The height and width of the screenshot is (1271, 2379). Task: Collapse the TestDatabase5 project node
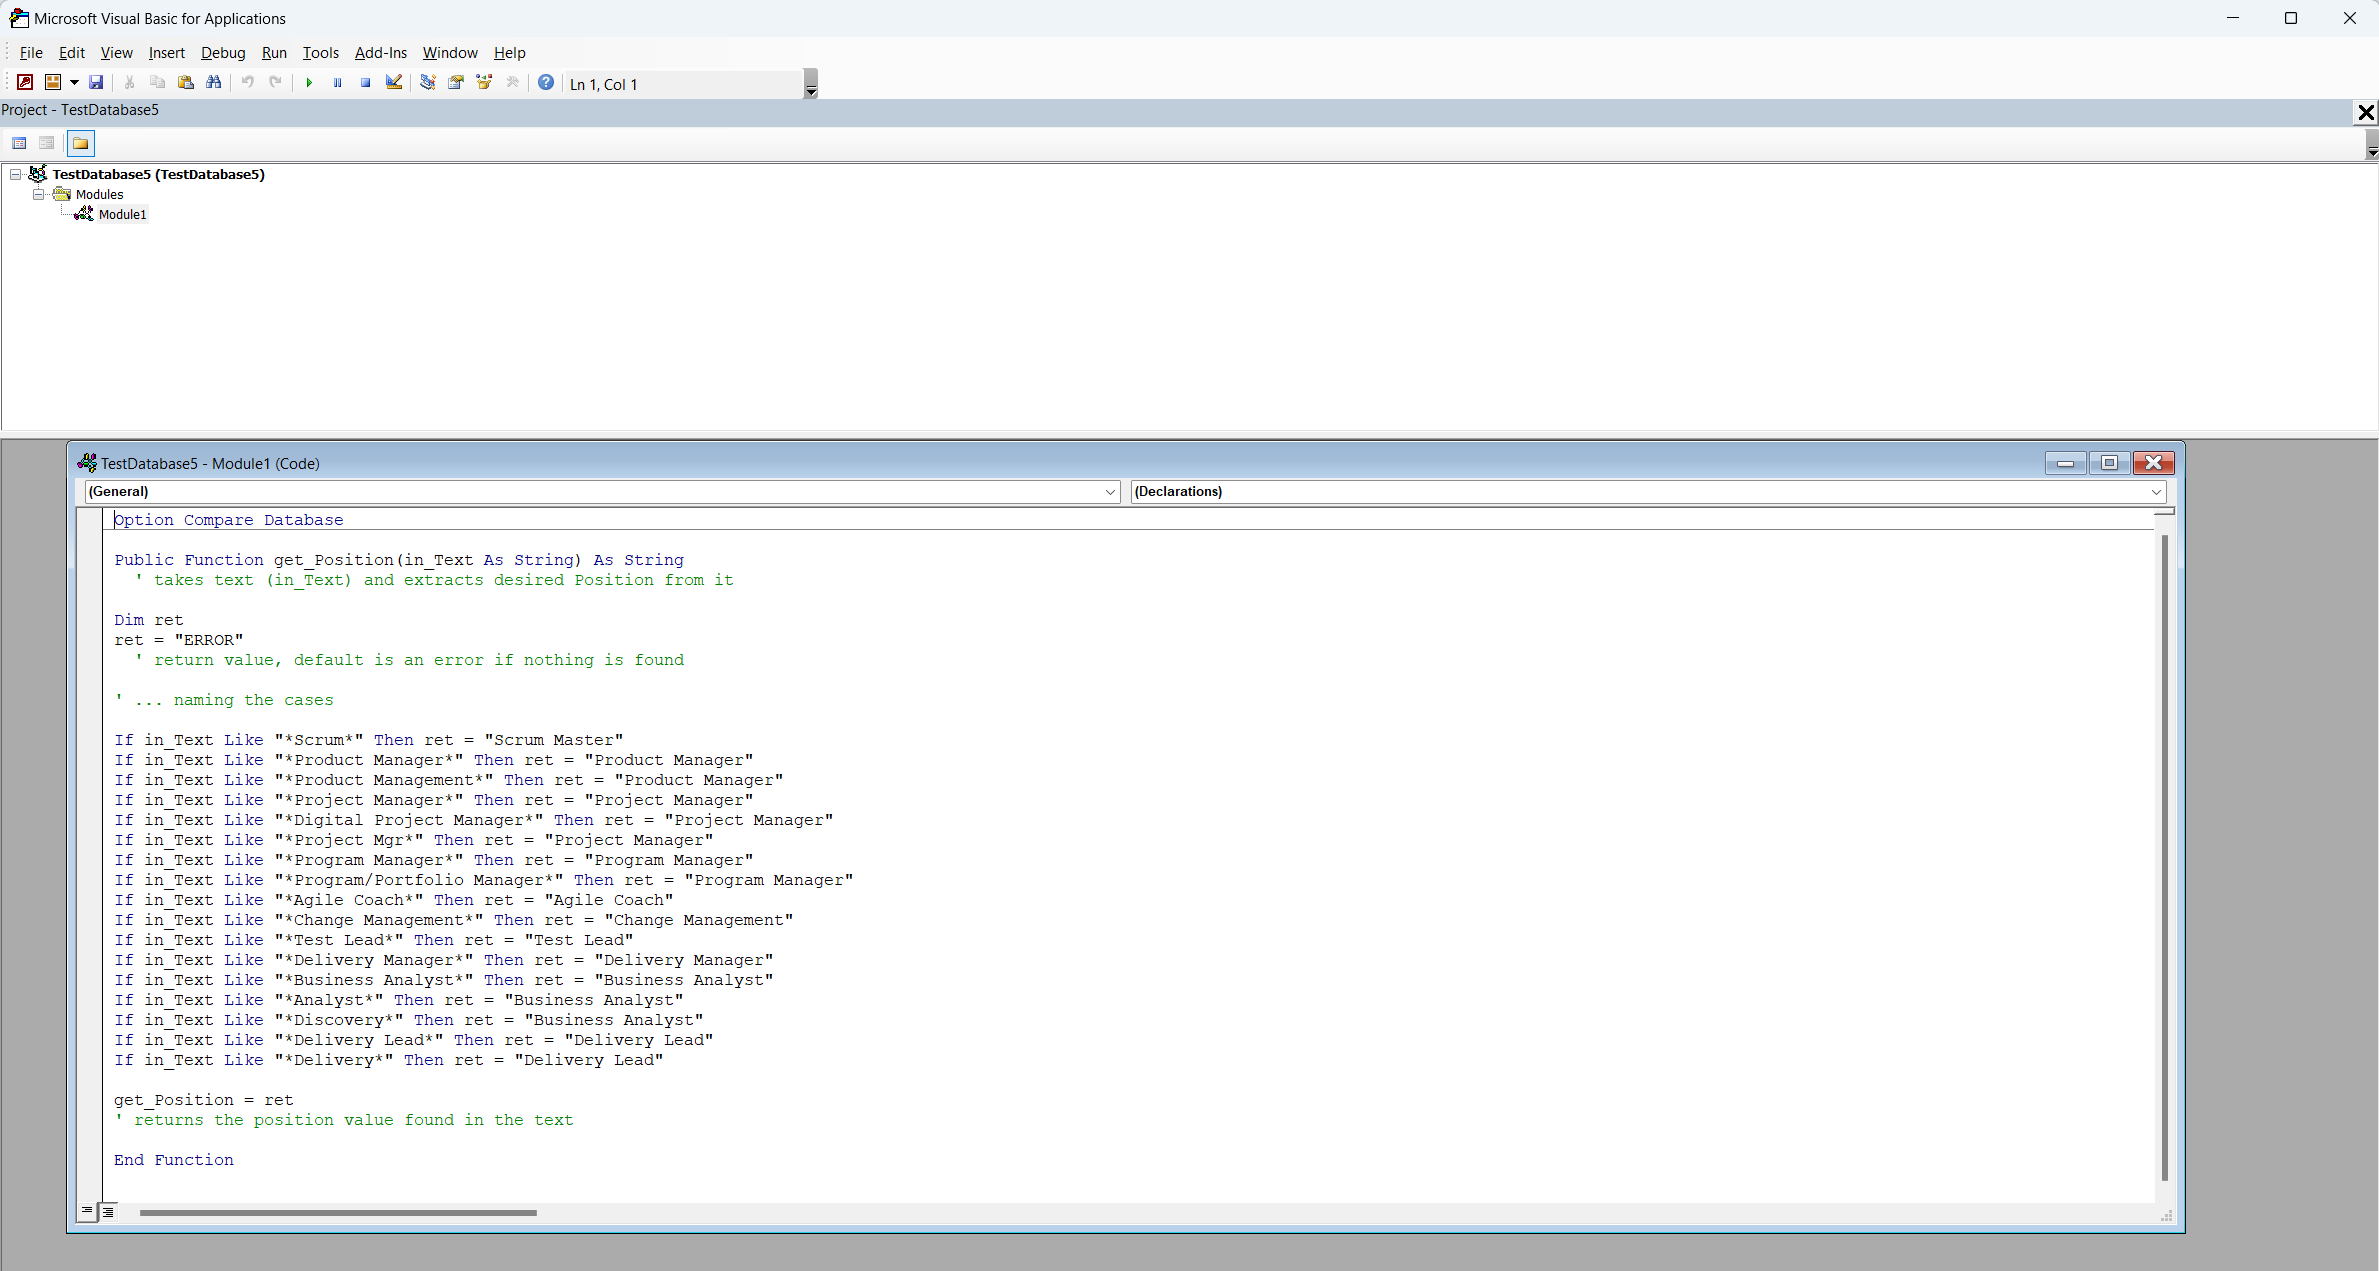pos(16,174)
